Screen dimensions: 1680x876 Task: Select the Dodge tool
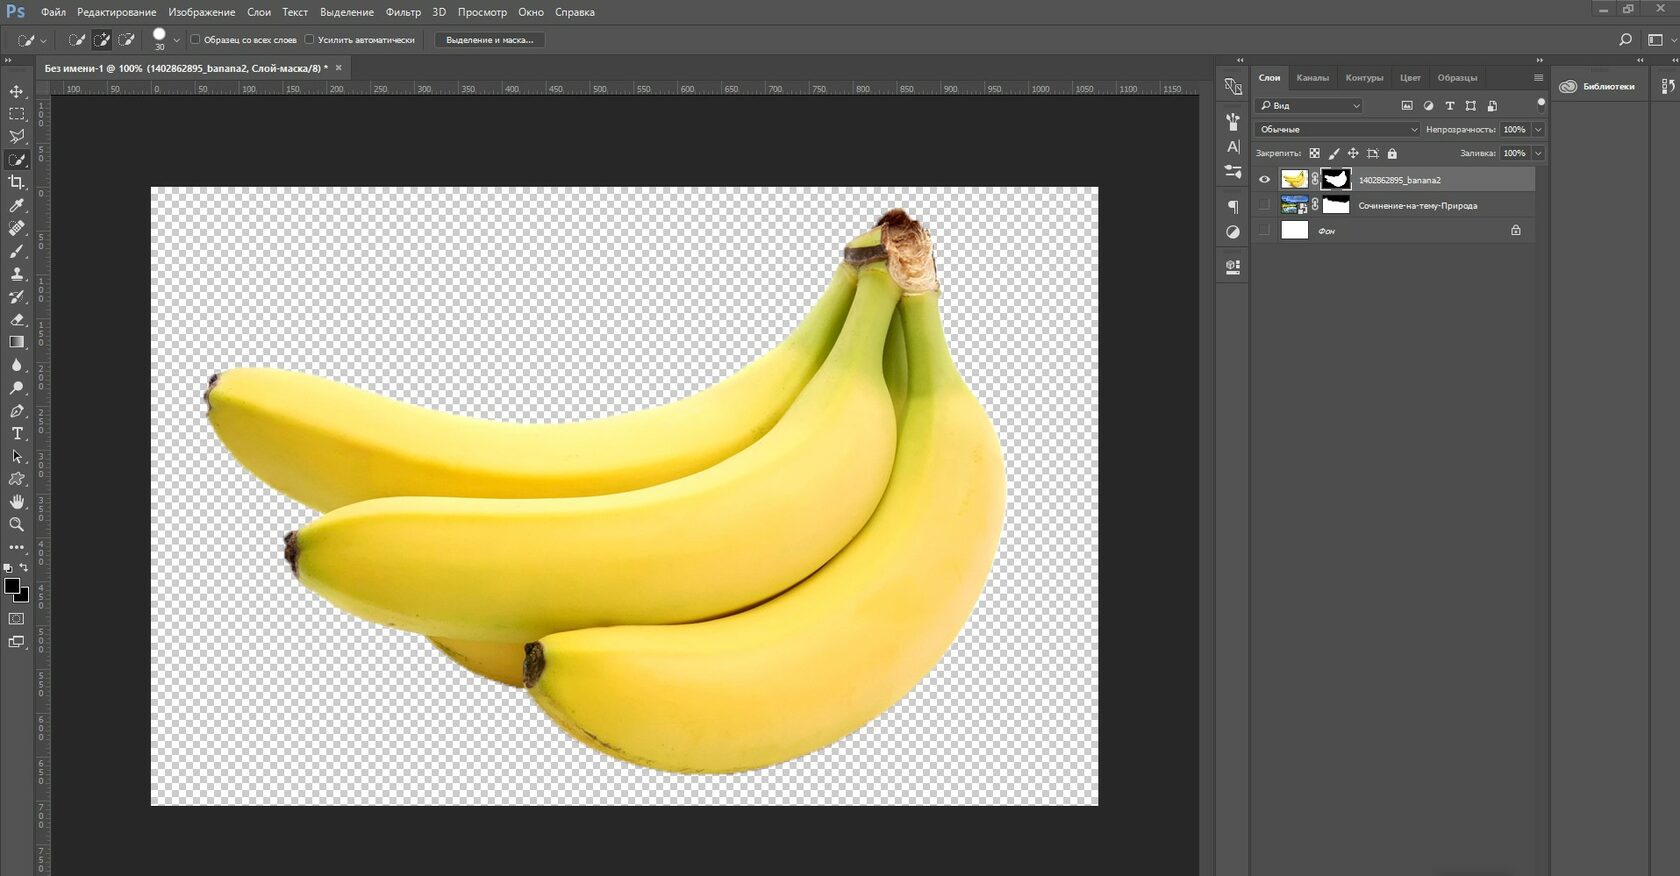coord(17,388)
